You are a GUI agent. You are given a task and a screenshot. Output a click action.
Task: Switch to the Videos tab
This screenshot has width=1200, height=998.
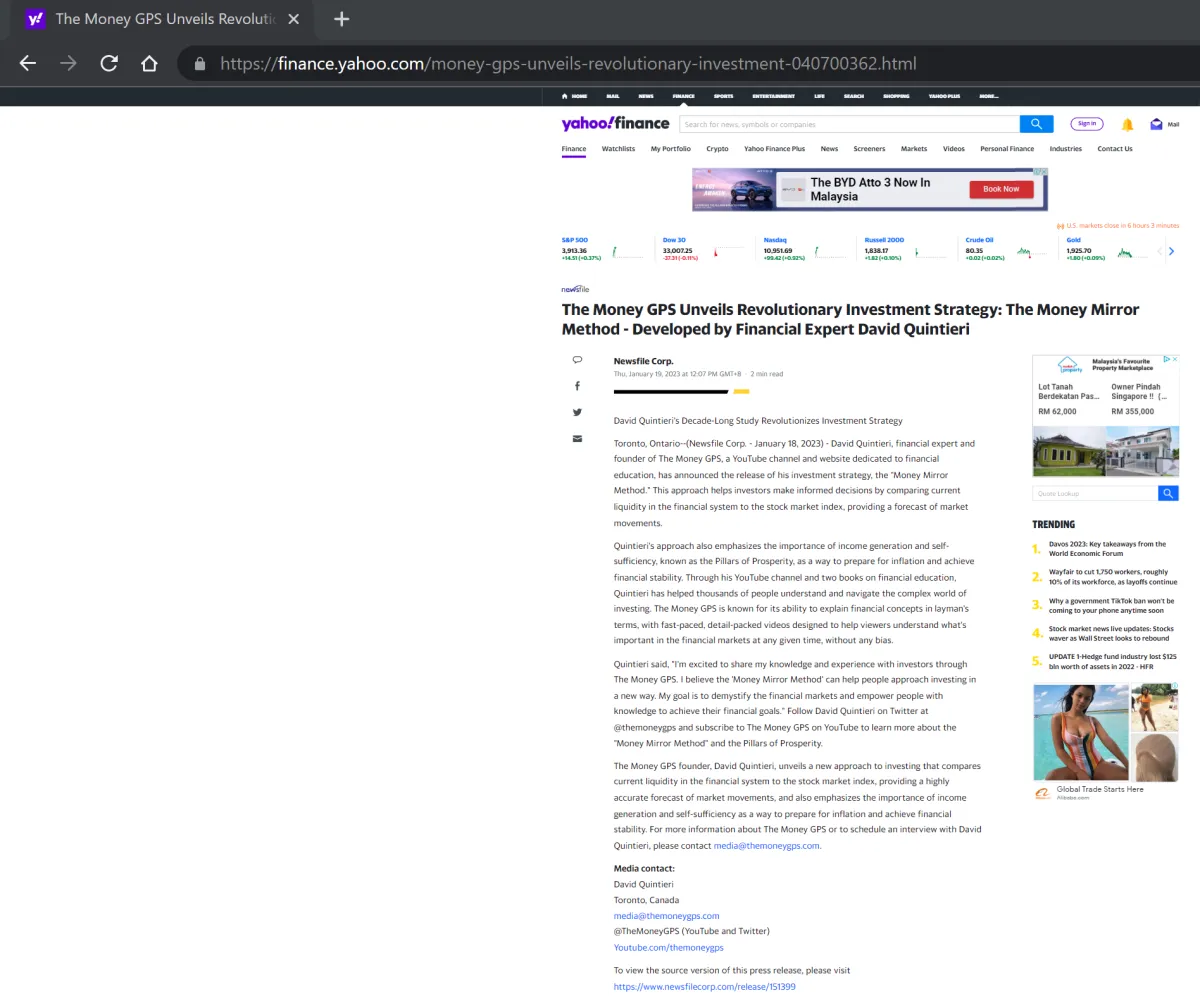[x=954, y=149]
